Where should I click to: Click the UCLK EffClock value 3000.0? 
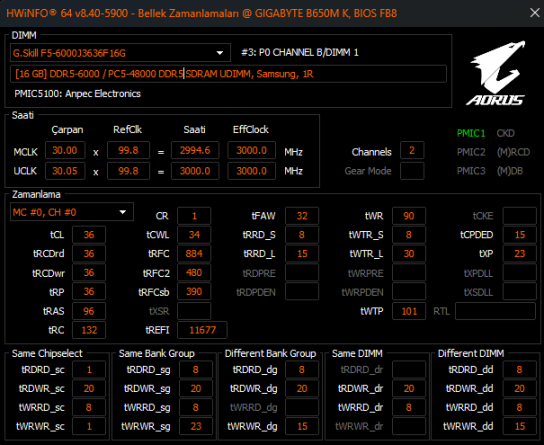[x=252, y=171]
